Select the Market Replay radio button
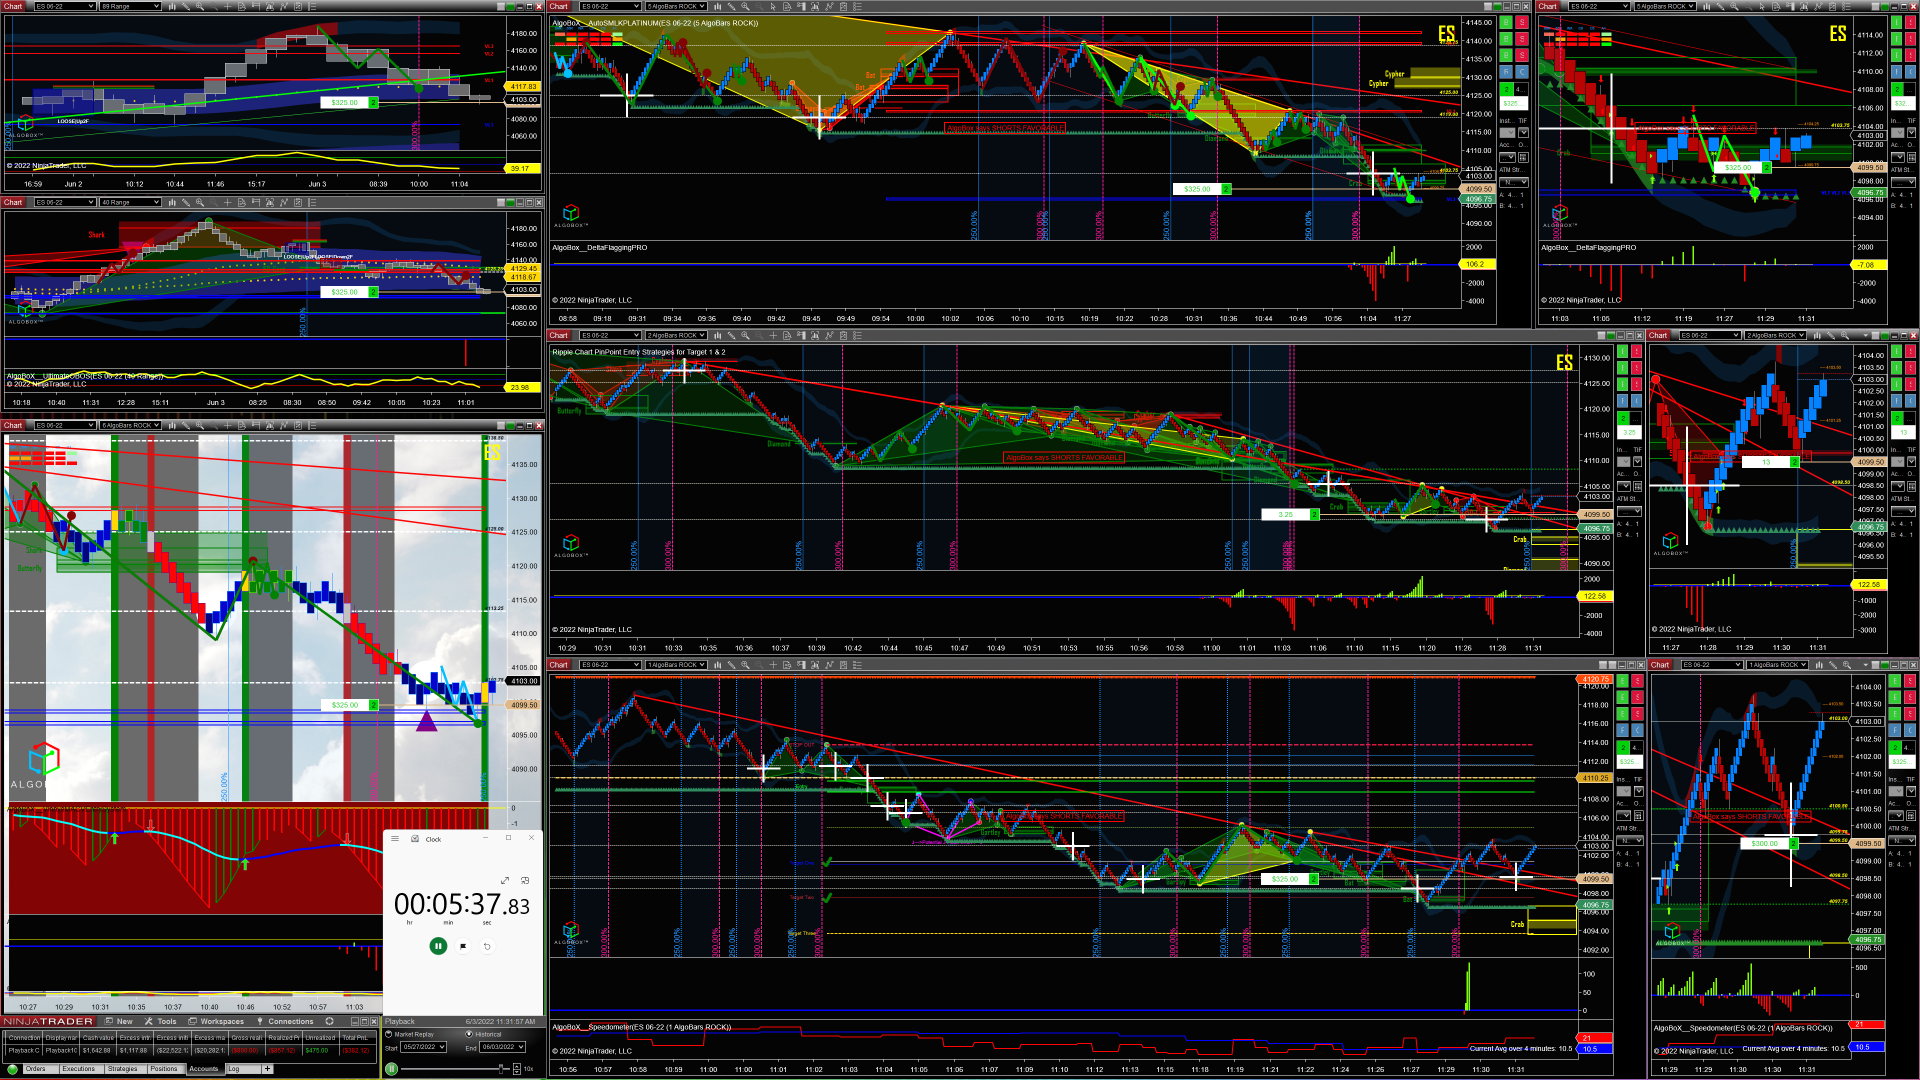This screenshot has height=1080, width=1920. point(390,1034)
